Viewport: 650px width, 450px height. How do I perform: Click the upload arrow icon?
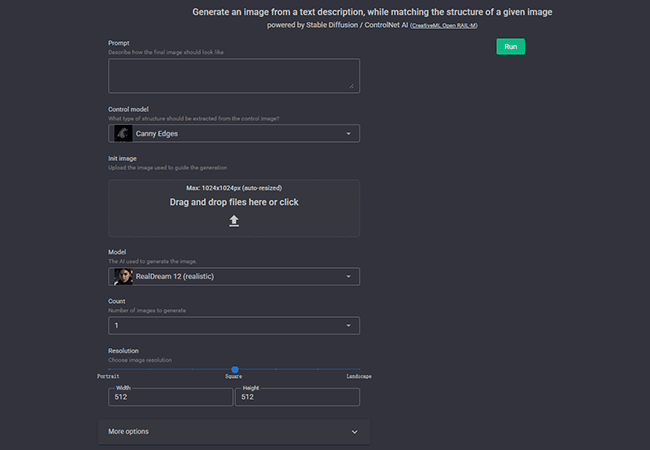pos(234,221)
